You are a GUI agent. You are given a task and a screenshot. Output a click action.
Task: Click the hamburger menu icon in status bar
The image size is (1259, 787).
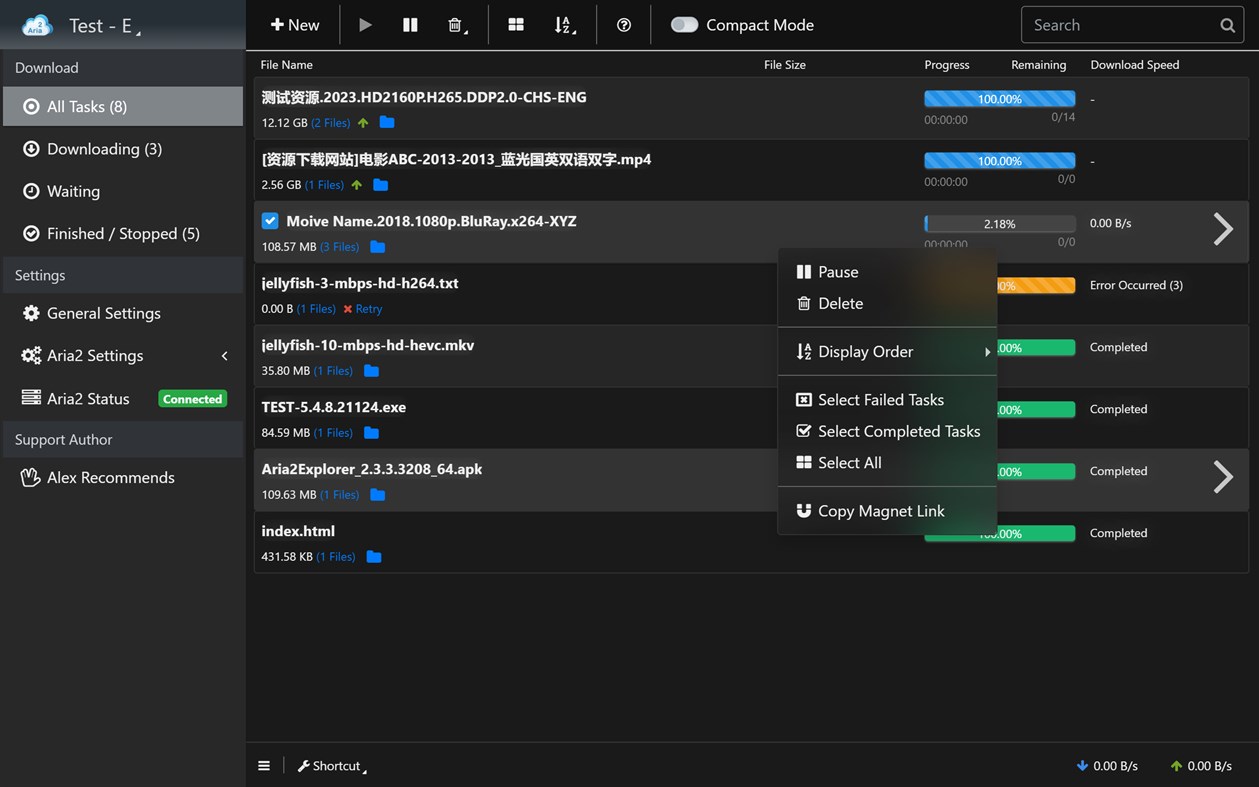264,765
